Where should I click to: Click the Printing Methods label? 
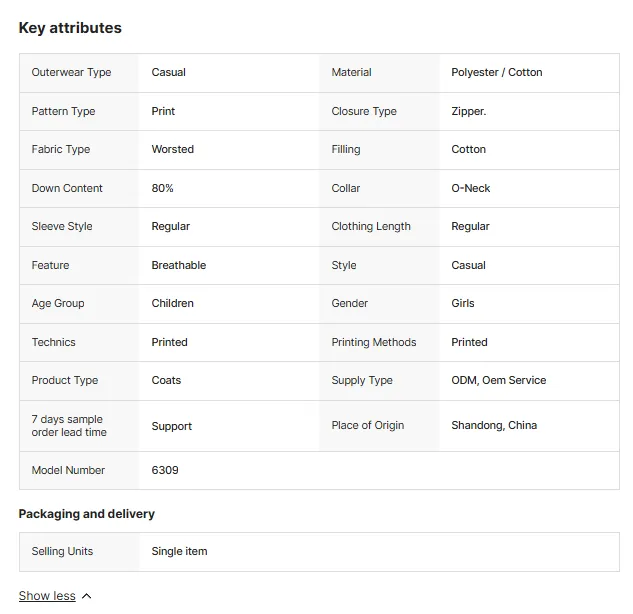coord(373,342)
